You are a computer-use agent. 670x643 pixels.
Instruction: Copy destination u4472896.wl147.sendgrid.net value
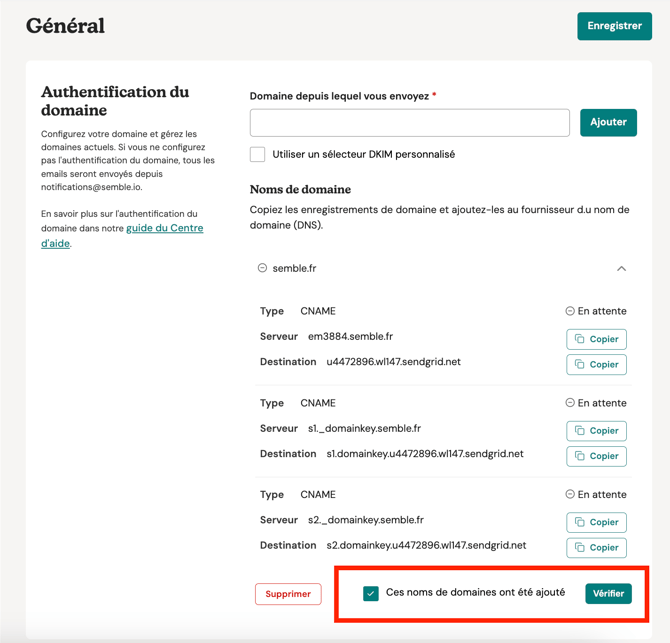tap(597, 364)
